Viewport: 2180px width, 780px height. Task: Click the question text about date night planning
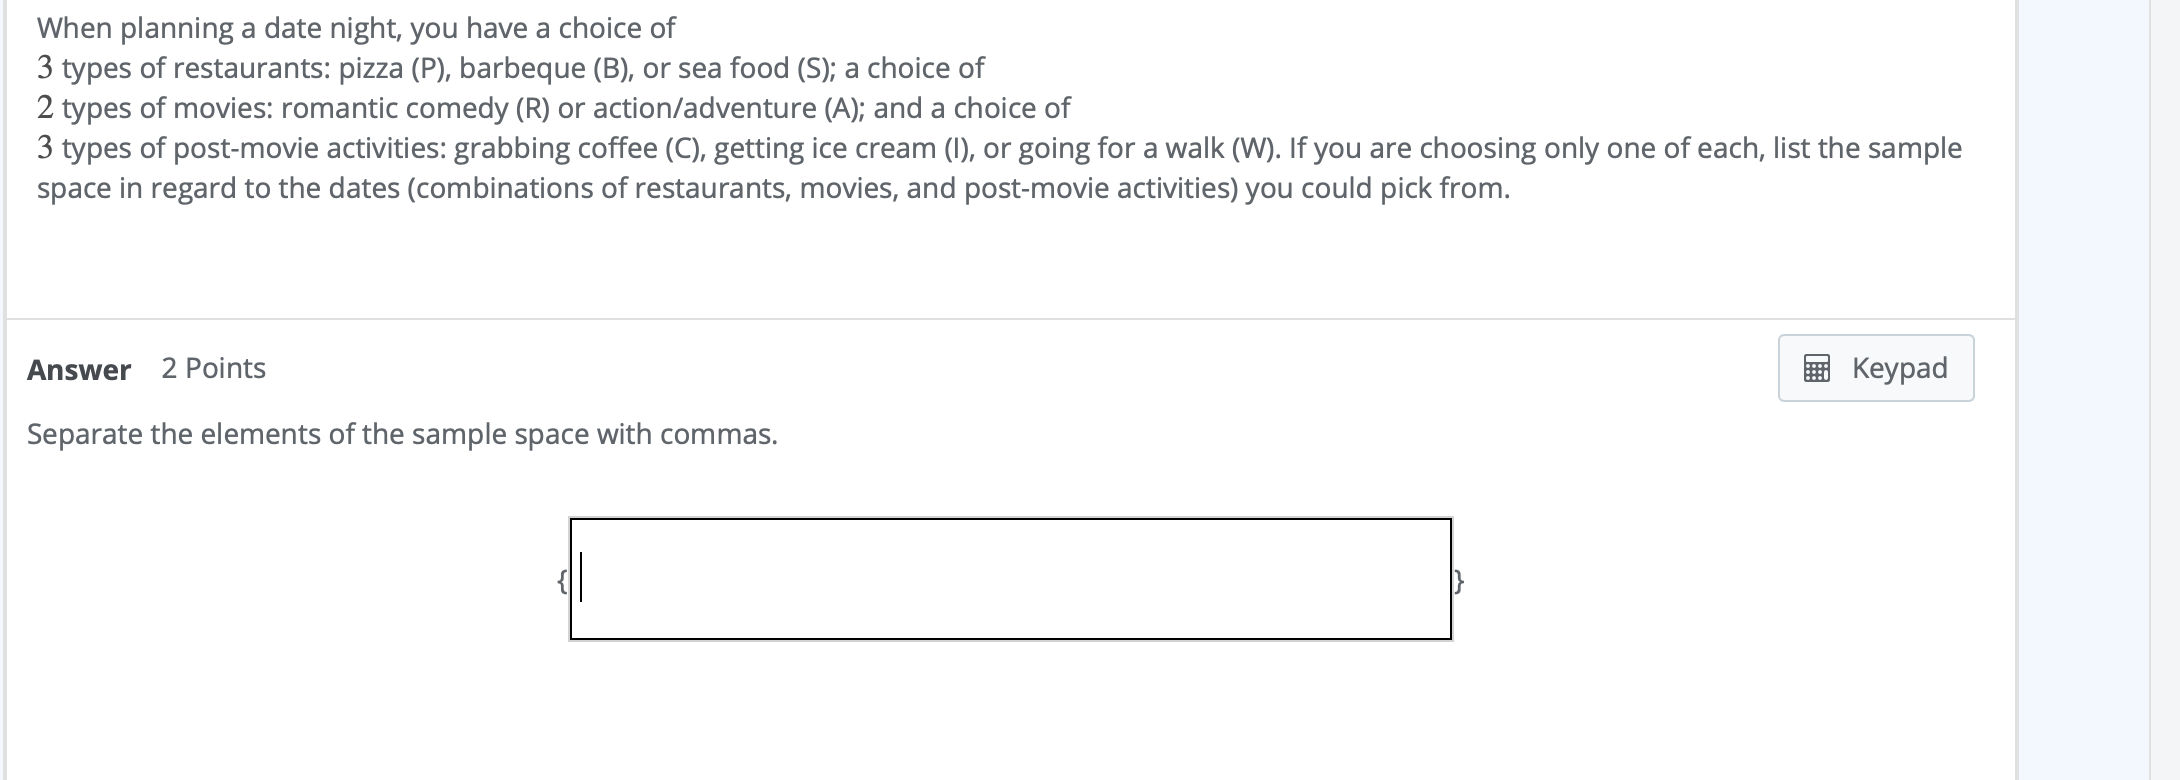tap(355, 28)
